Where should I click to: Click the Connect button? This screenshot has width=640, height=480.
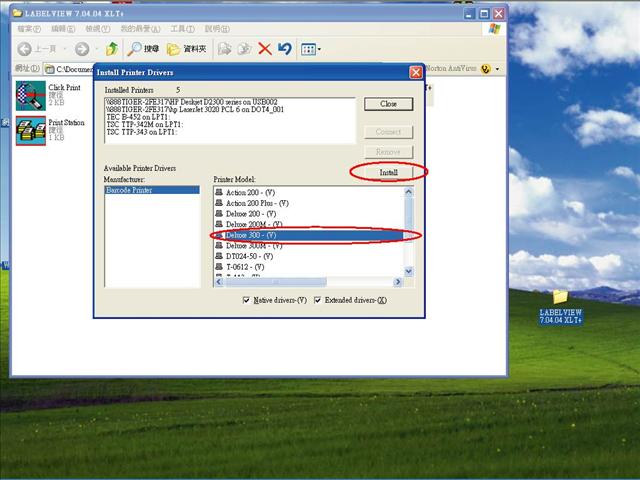389,132
